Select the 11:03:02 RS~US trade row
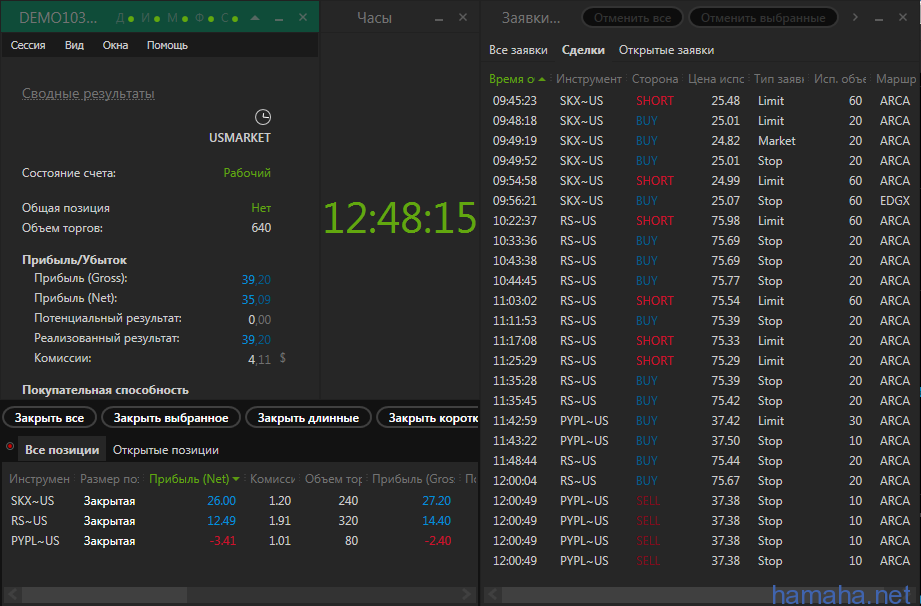The height and width of the screenshot is (606, 921). coord(702,301)
